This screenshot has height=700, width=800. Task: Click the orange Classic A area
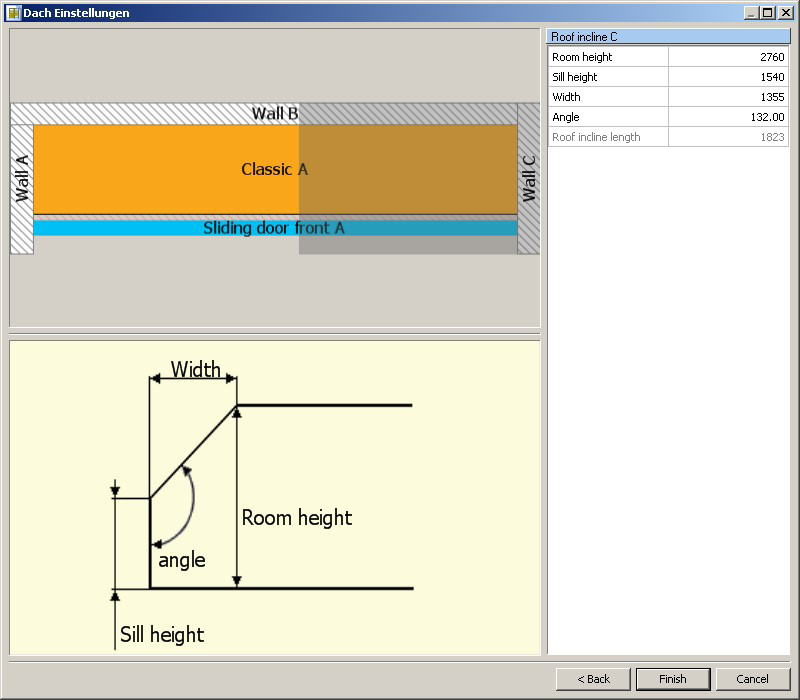170,169
